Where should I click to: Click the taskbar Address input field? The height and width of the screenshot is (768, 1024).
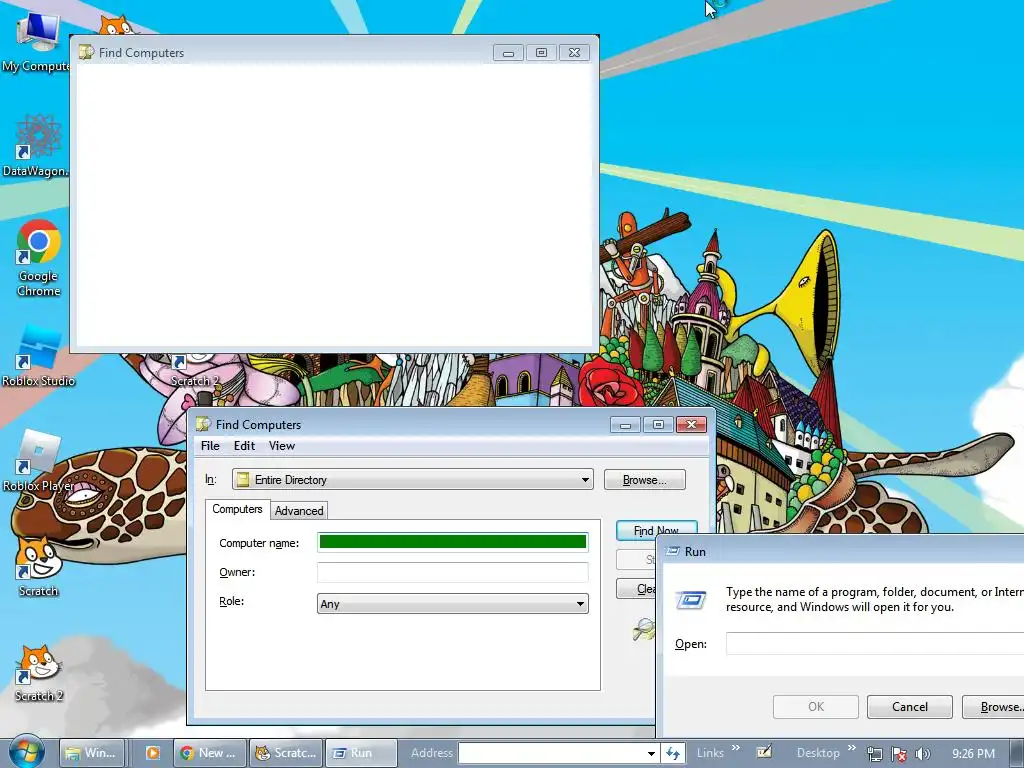(552, 753)
